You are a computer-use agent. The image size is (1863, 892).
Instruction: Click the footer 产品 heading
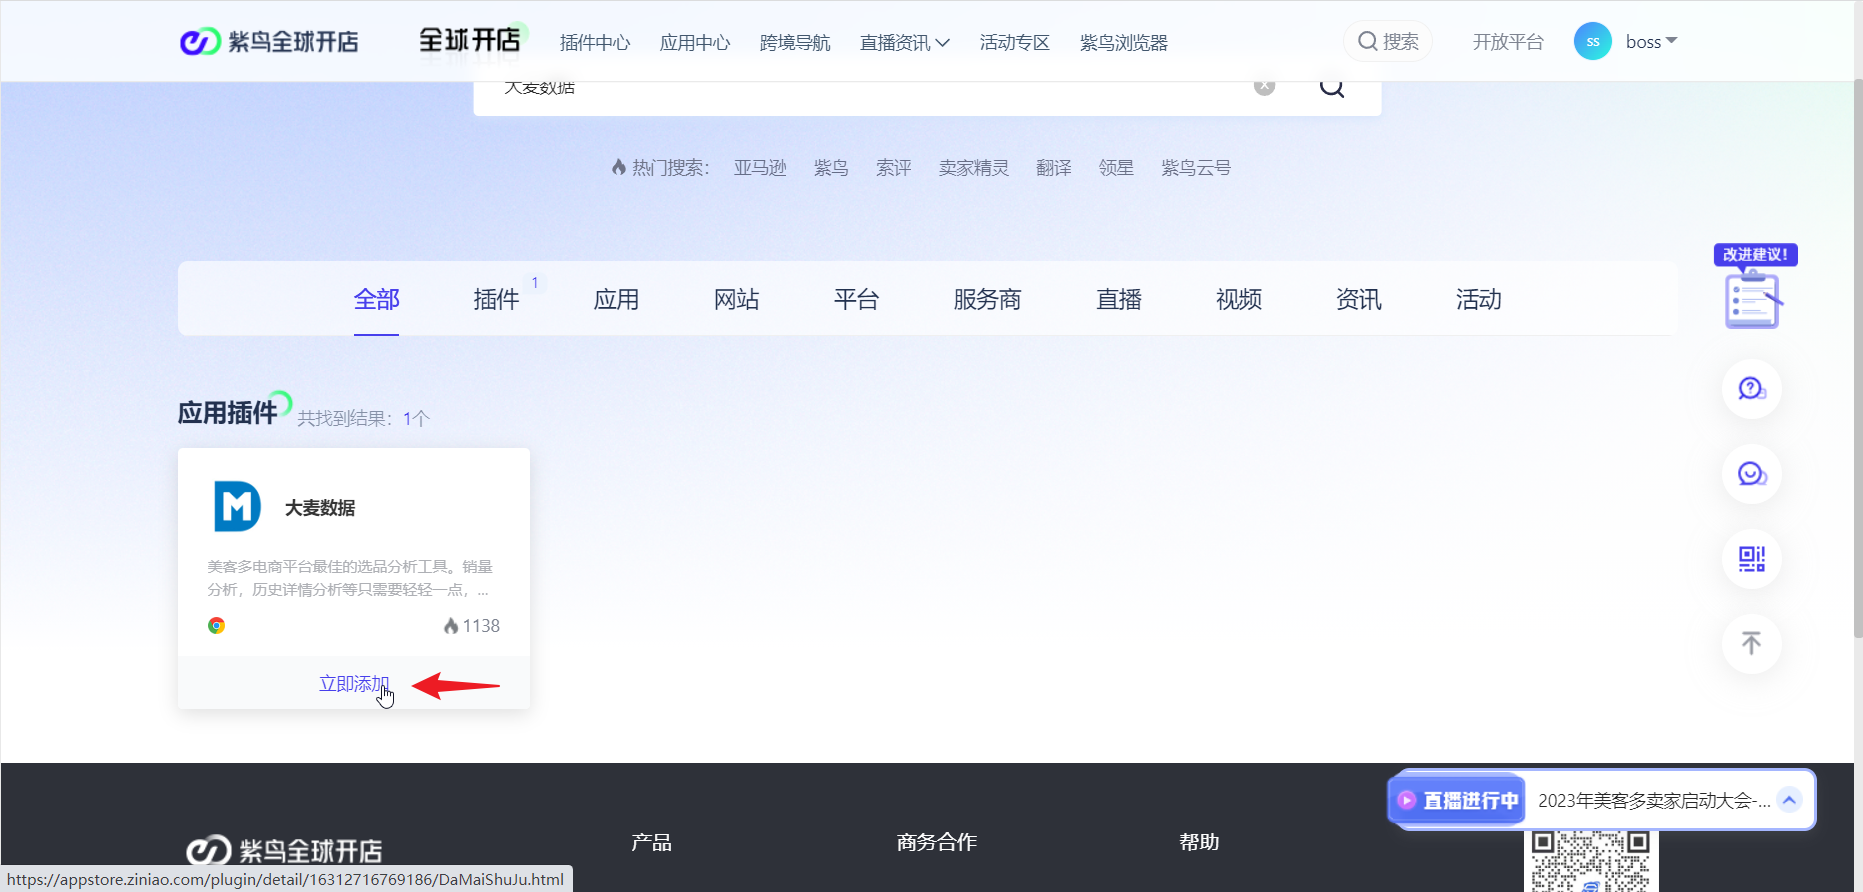point(651,842)
